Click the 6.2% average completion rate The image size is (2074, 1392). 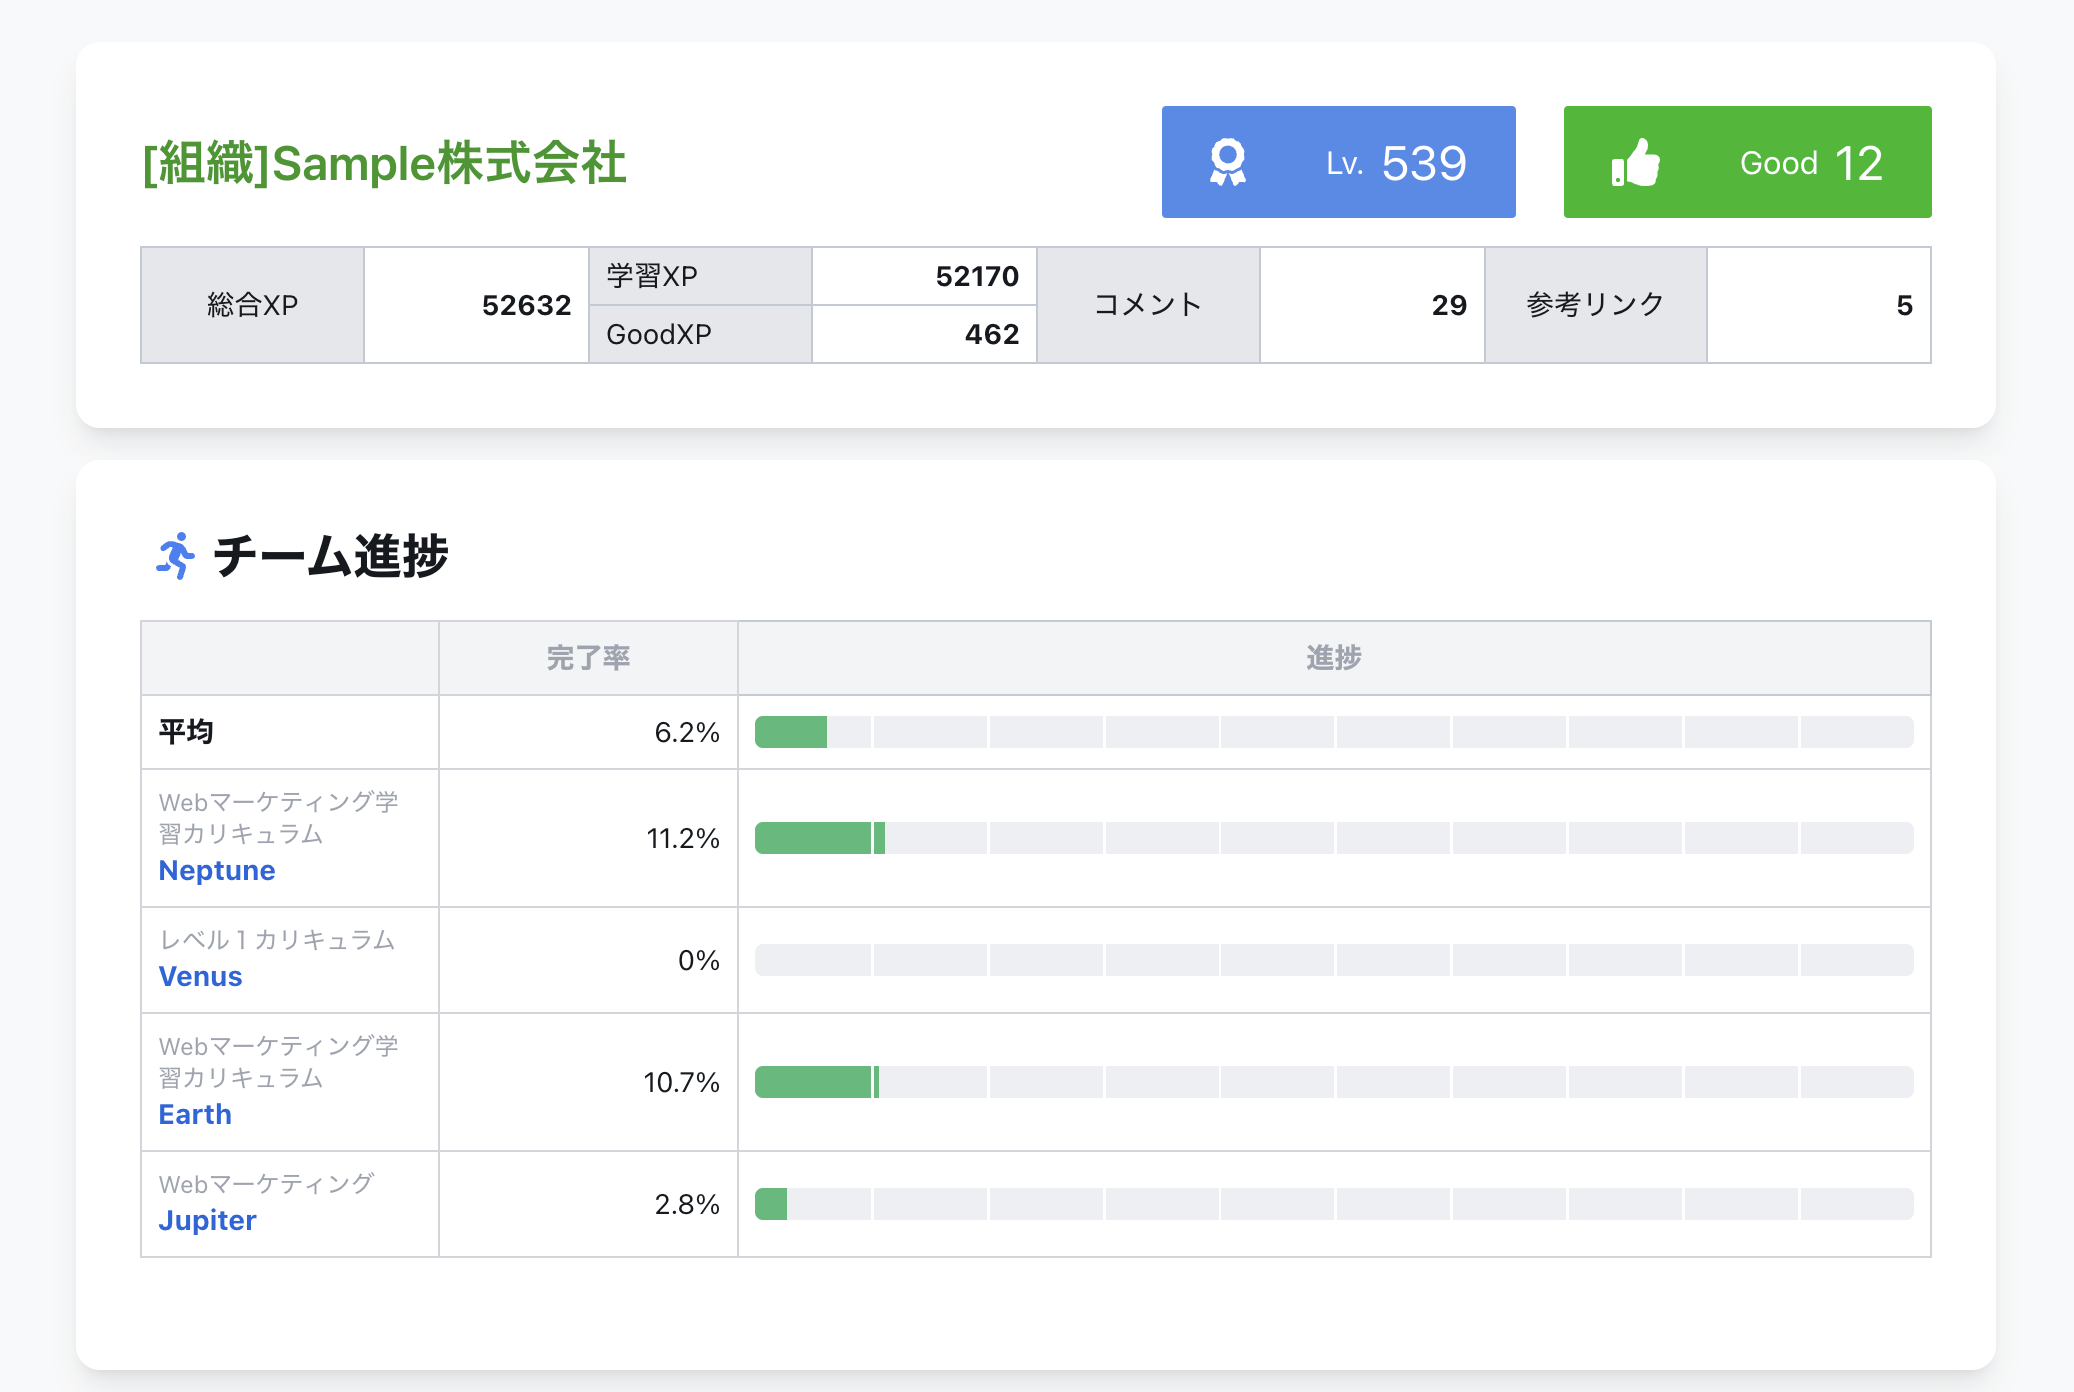pos(687,732)
